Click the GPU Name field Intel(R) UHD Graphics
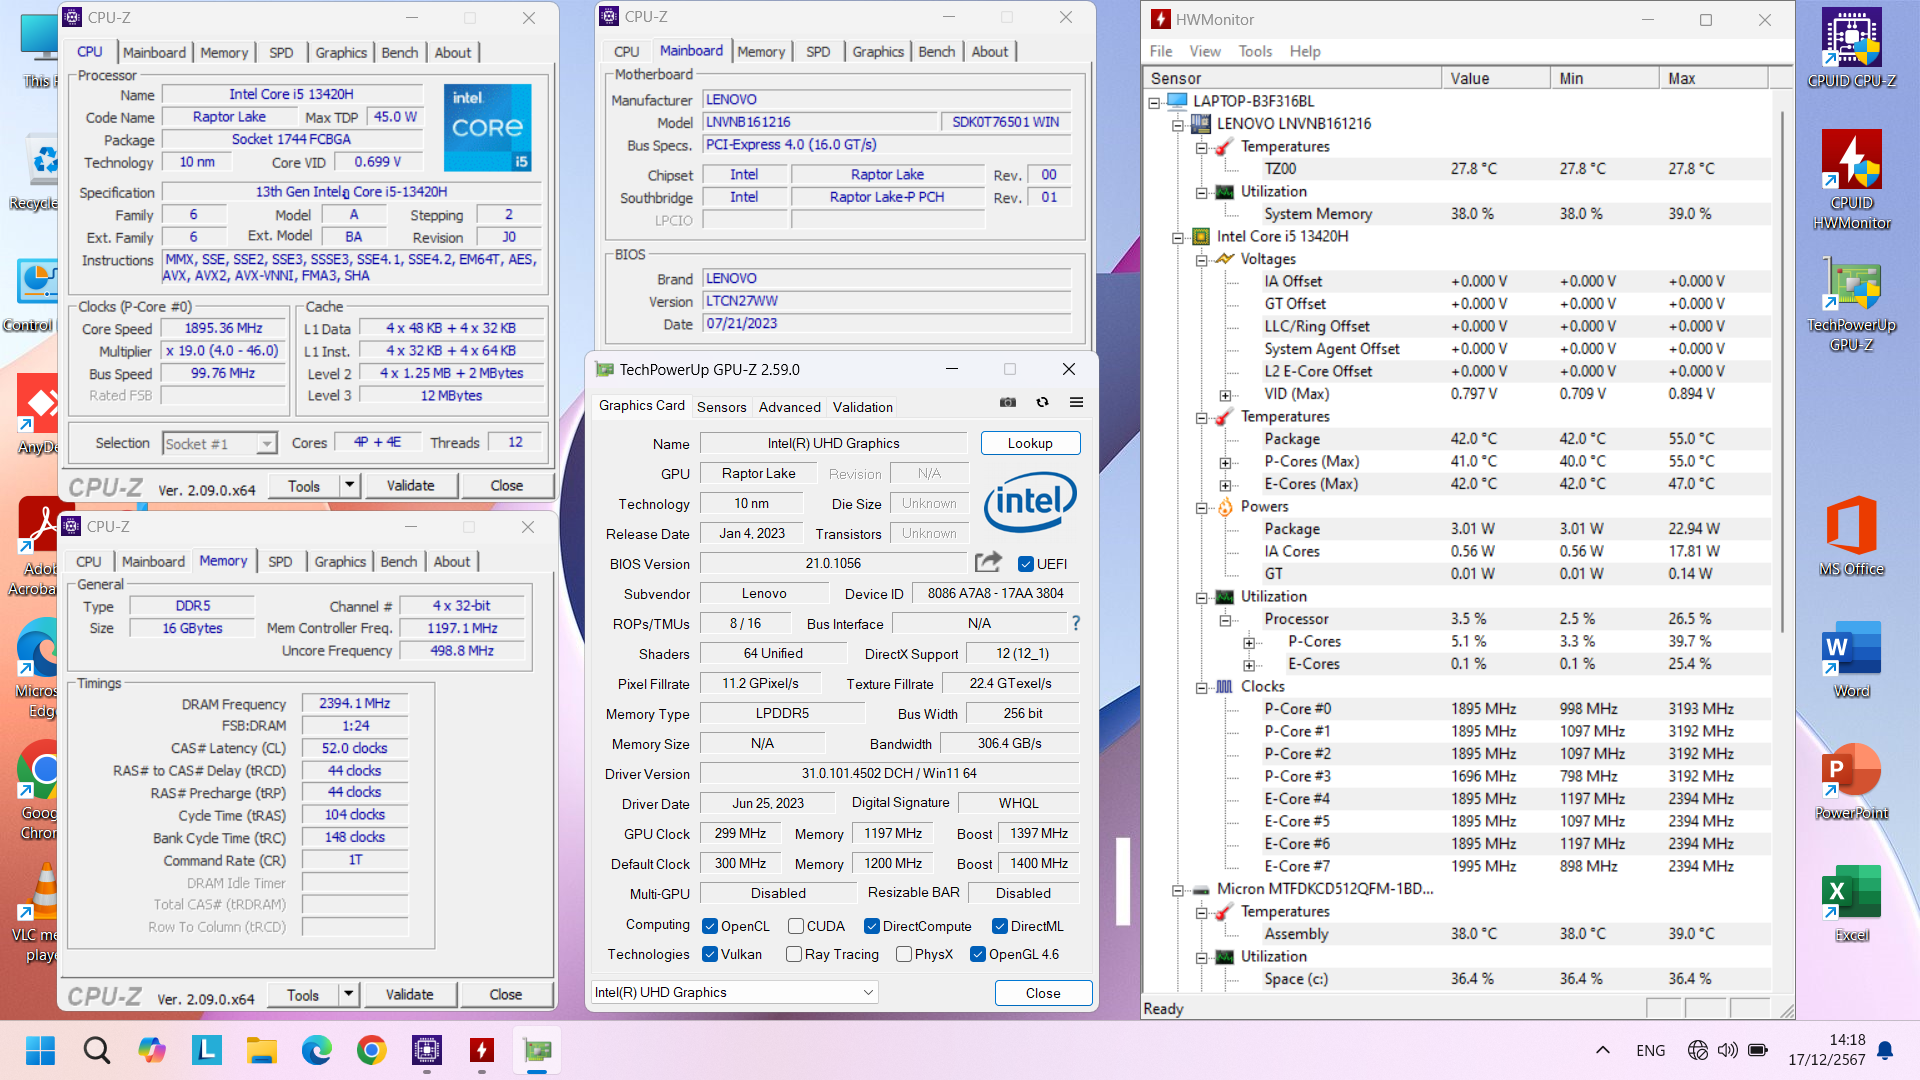1920x1080 pixels. click(833, 443)
